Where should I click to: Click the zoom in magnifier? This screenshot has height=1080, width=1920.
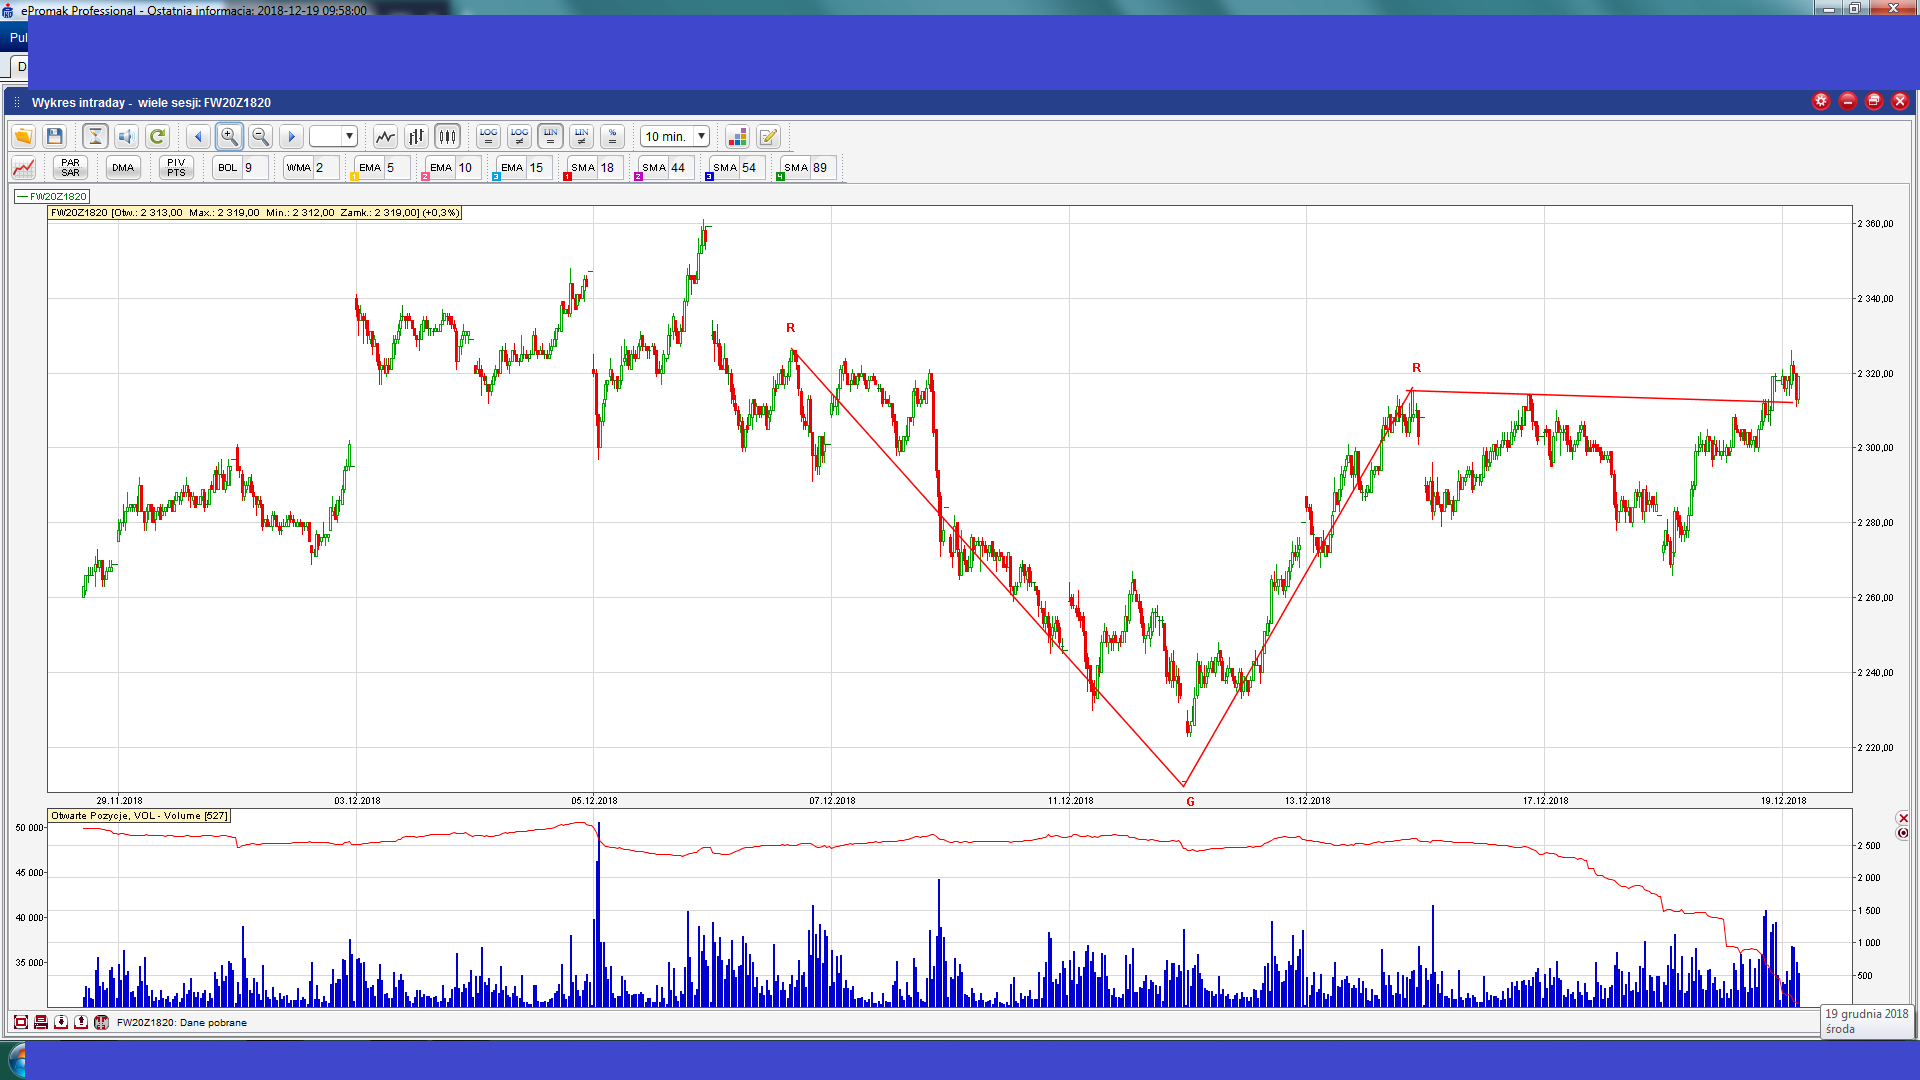[x=229, y=137]
